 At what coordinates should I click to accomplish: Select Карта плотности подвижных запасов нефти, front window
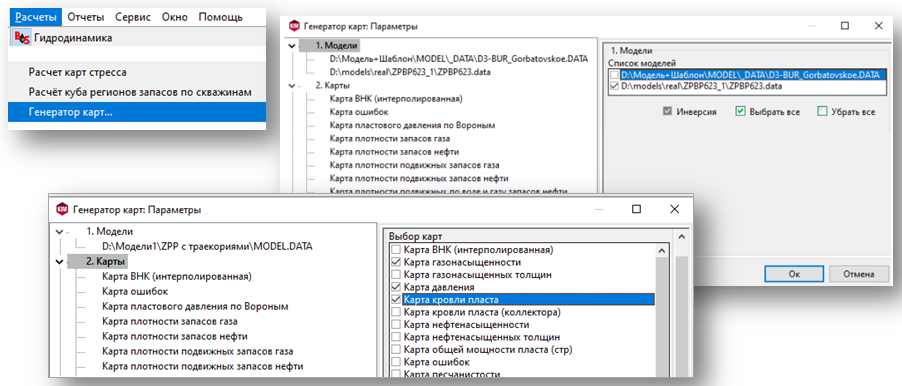pyautogui.click(x=202, y=366)
